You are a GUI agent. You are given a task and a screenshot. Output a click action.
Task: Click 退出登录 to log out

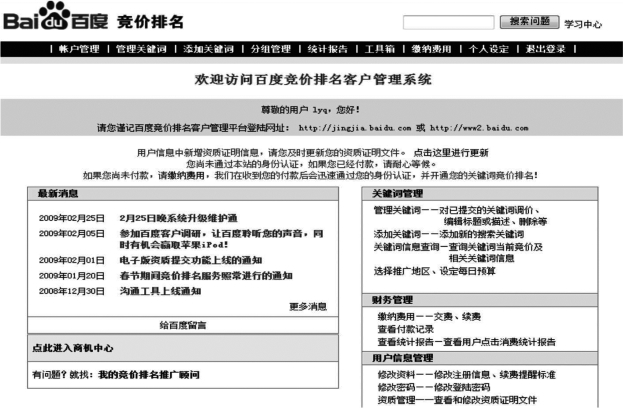coord(546,49)
